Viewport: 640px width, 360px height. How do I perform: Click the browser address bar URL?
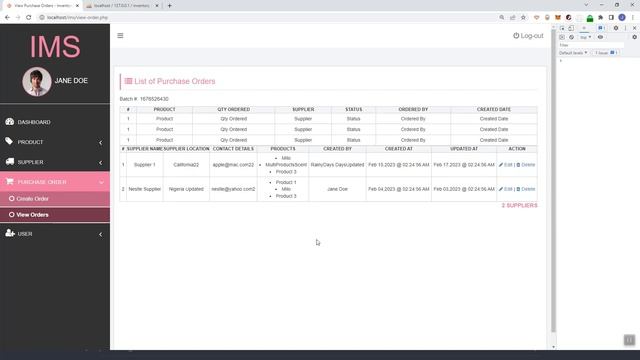[77, 18]
